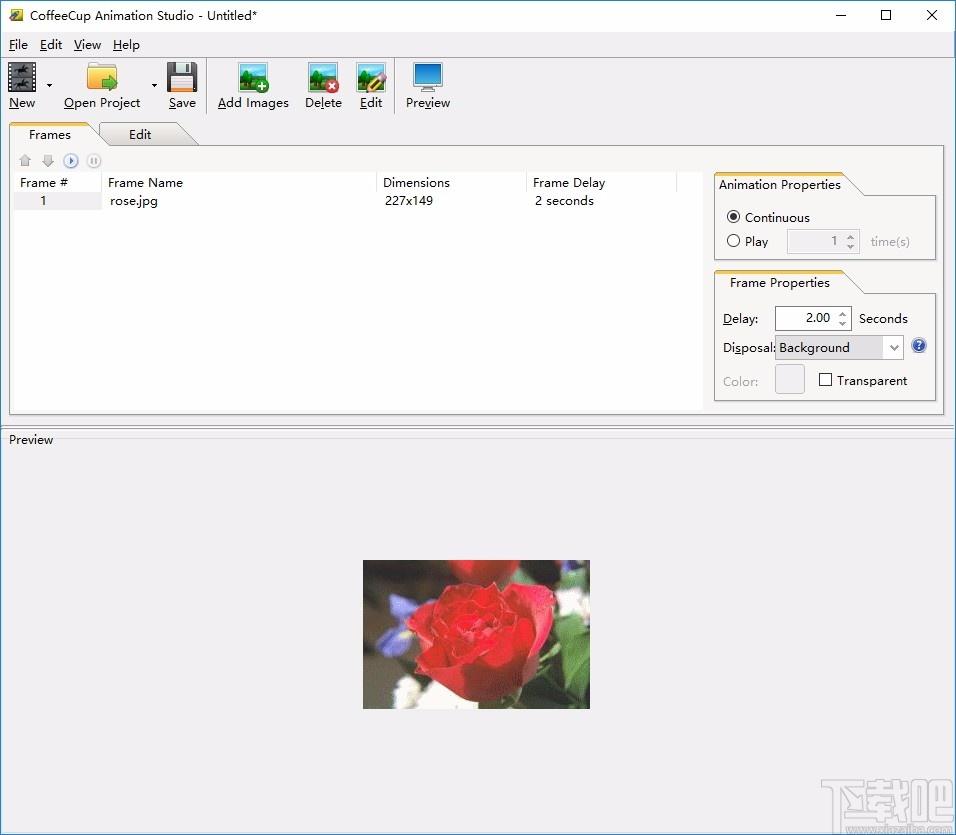Click the Edit image toolbar icon

[x=371, y=77]
